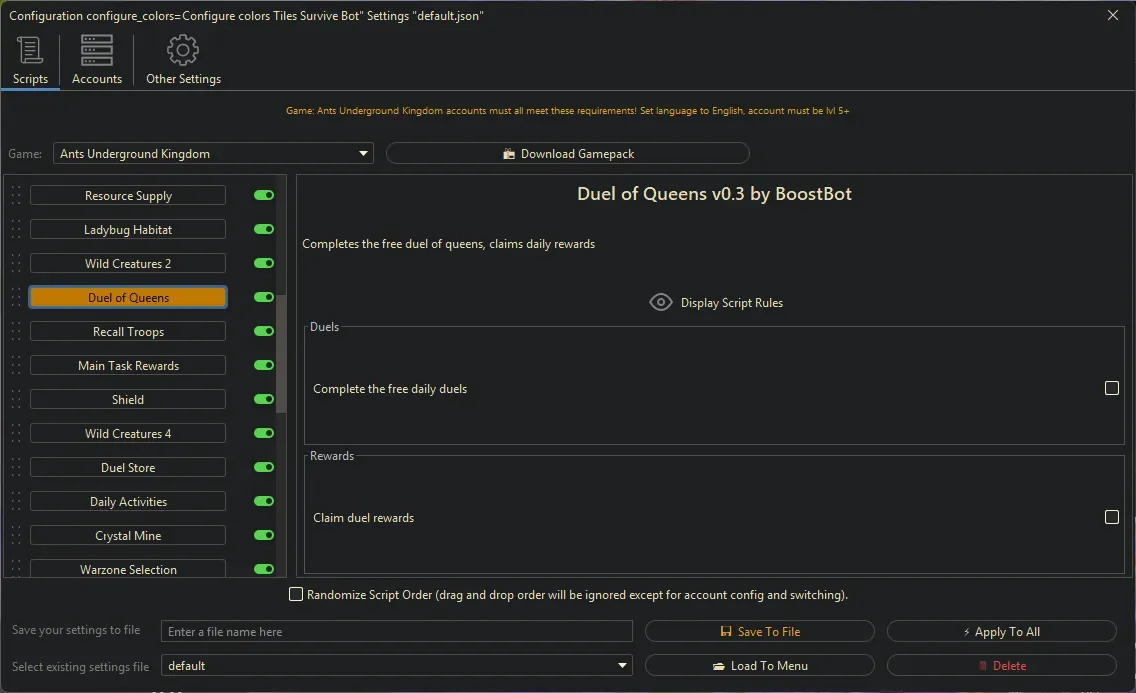The height and width of the screenshot is (693, 1136).
Task: Click the eye icon for Display Script Rules
Action: [661, 302]
